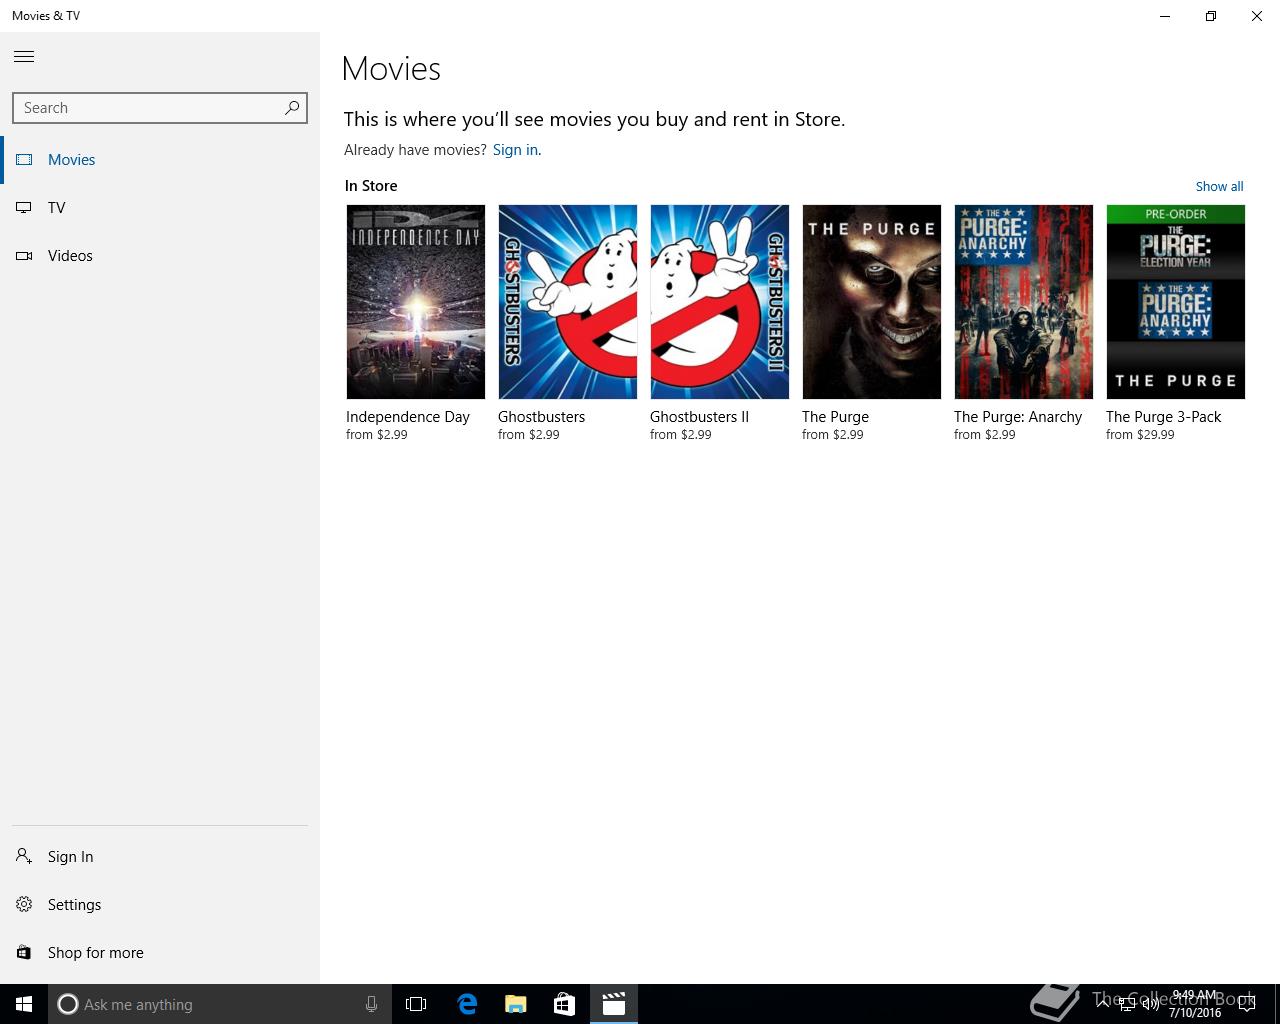Open The Purge: Anarchy poster
Viewport: 1280px width, 1024px height.
pyautogui.click(x=1024, y=302)
